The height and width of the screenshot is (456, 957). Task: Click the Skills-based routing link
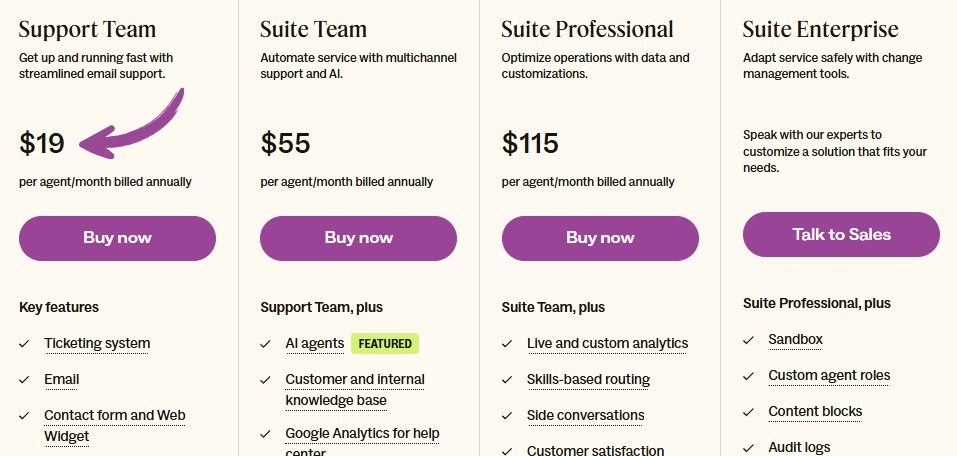pyautogui.click(x=588, y=379)
